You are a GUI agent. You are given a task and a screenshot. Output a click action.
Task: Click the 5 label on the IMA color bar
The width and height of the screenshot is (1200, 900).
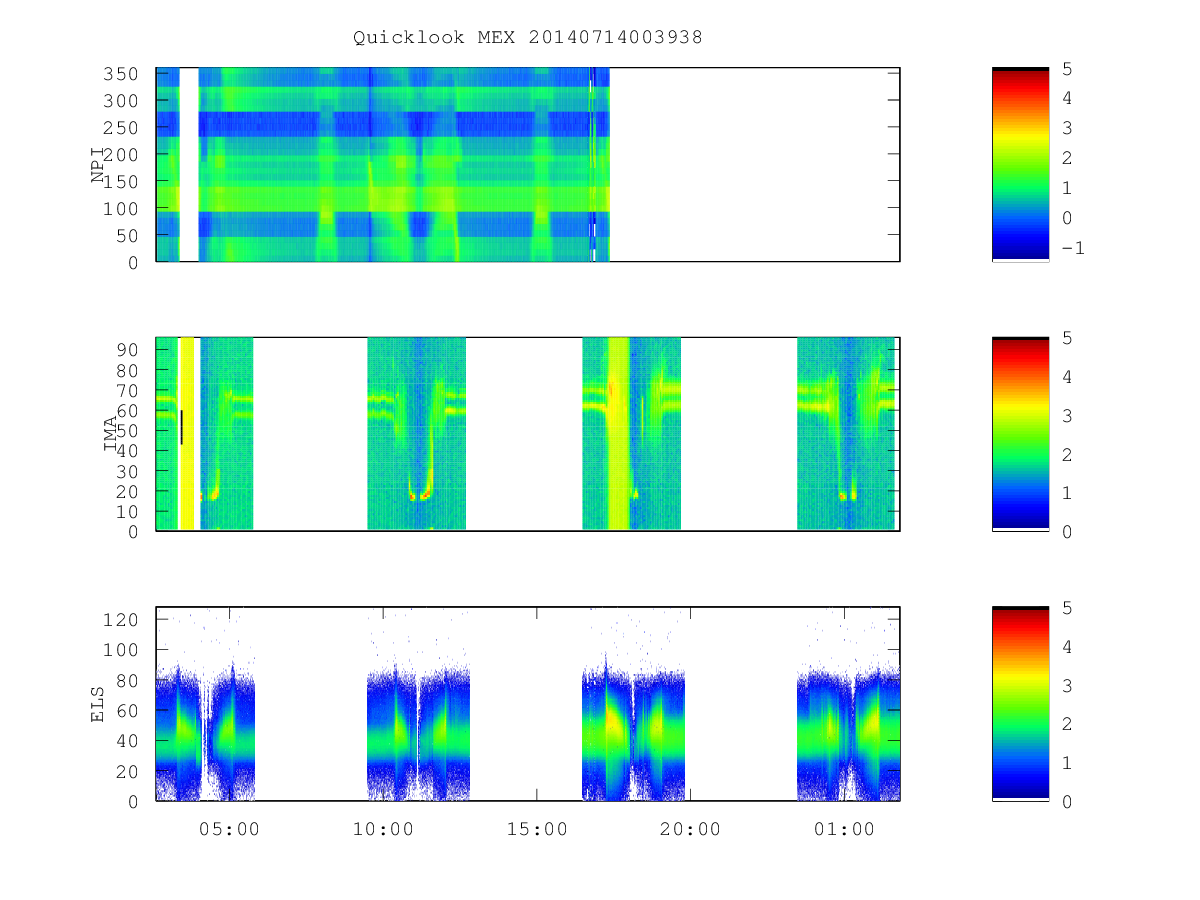pos(1066,338)
